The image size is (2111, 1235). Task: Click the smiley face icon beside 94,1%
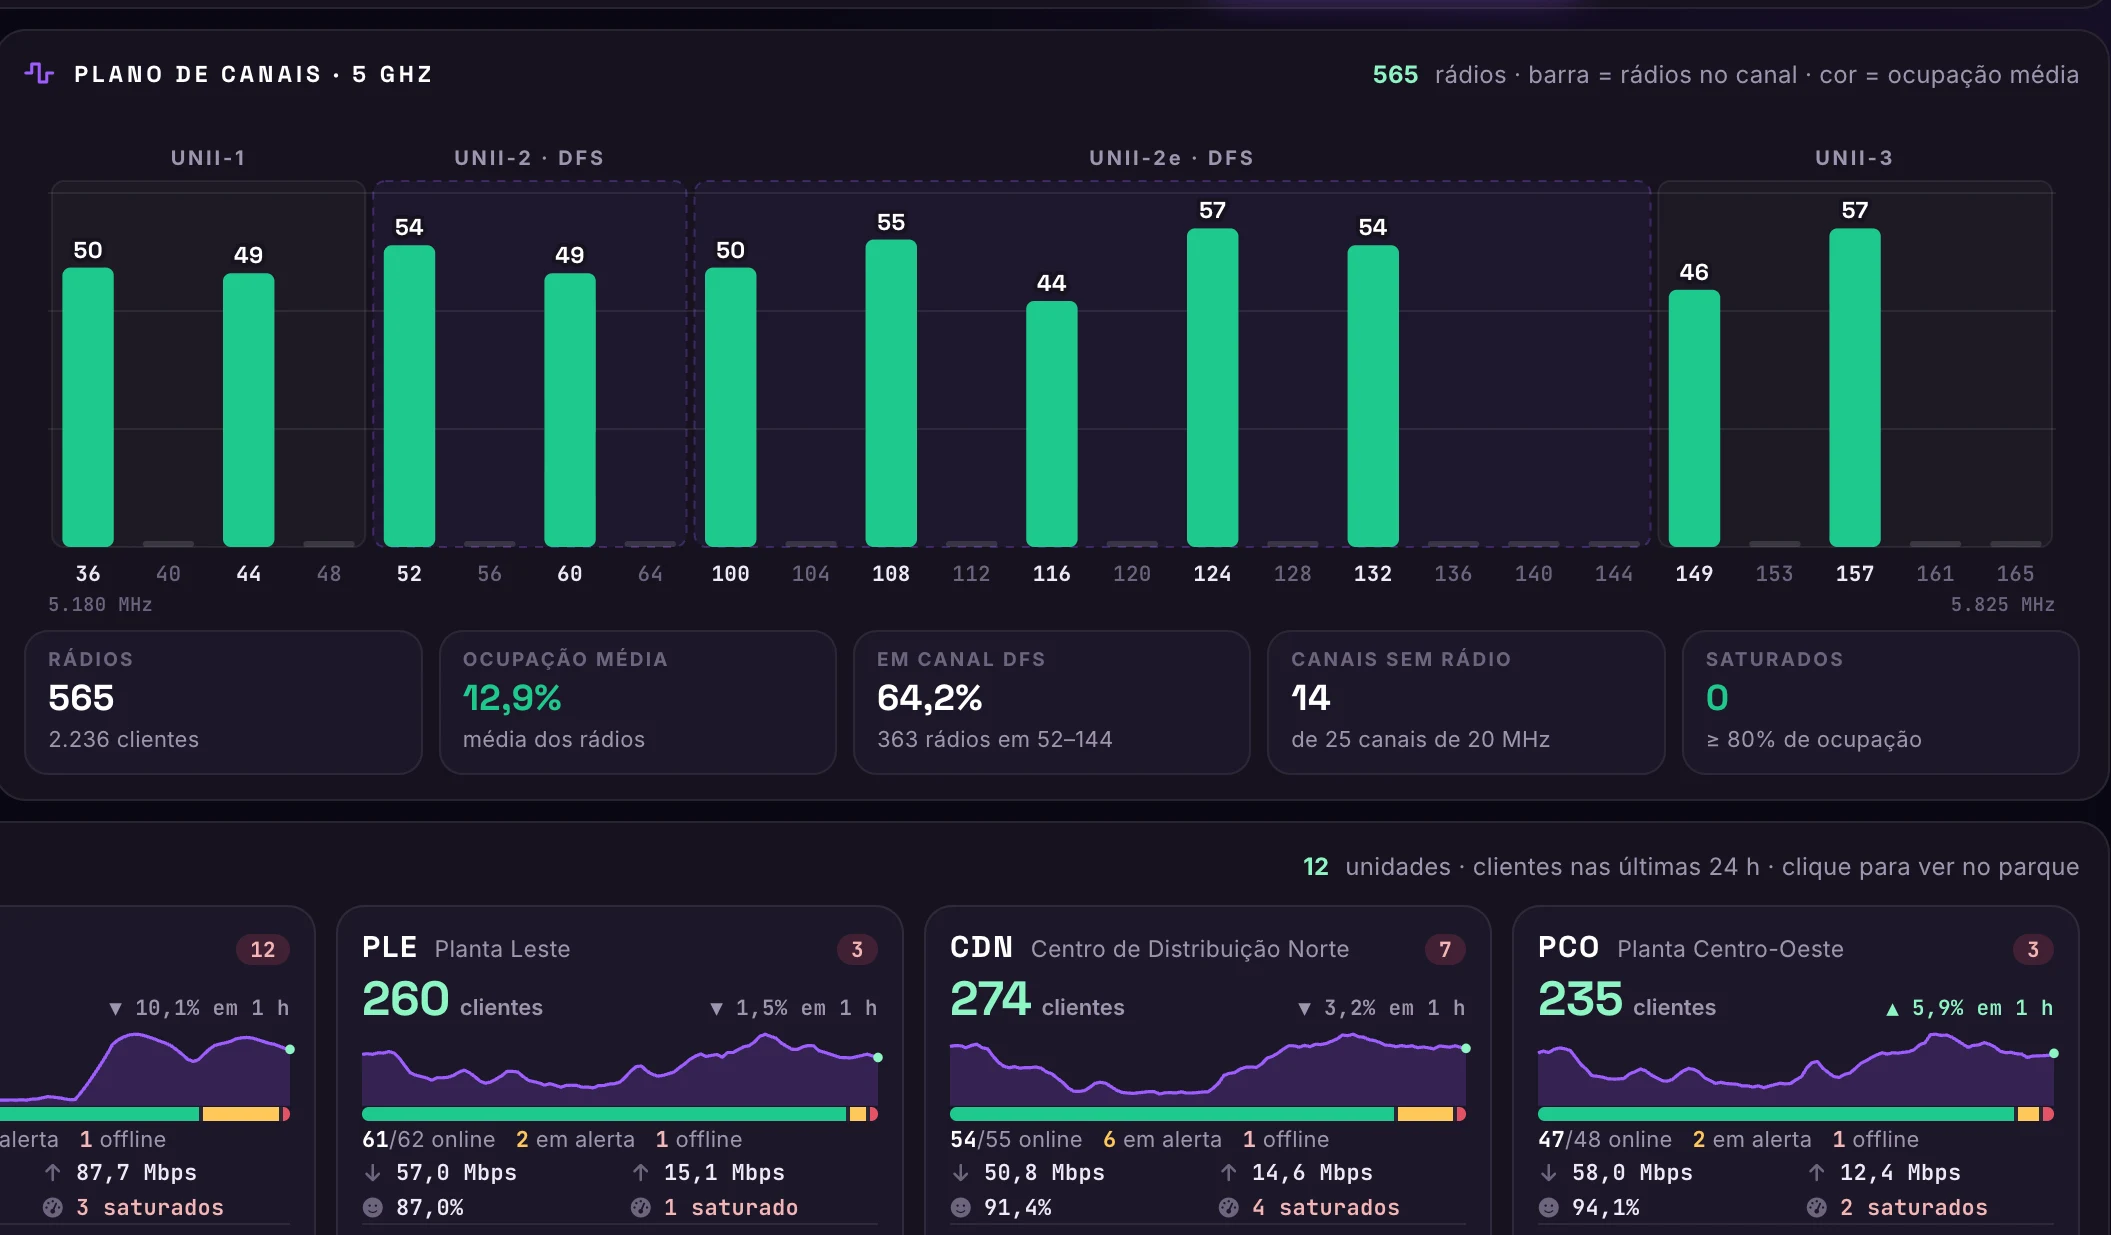[x=1549, y=1207]
